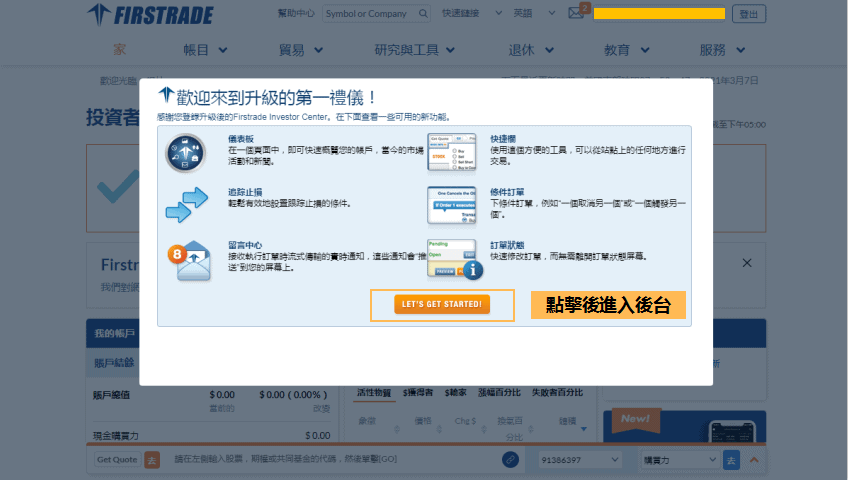848x480 pixels.
Task: Click the conditional order 條件訂單 thumbnail
Action: pyautogui.click(x=452, y=205)
